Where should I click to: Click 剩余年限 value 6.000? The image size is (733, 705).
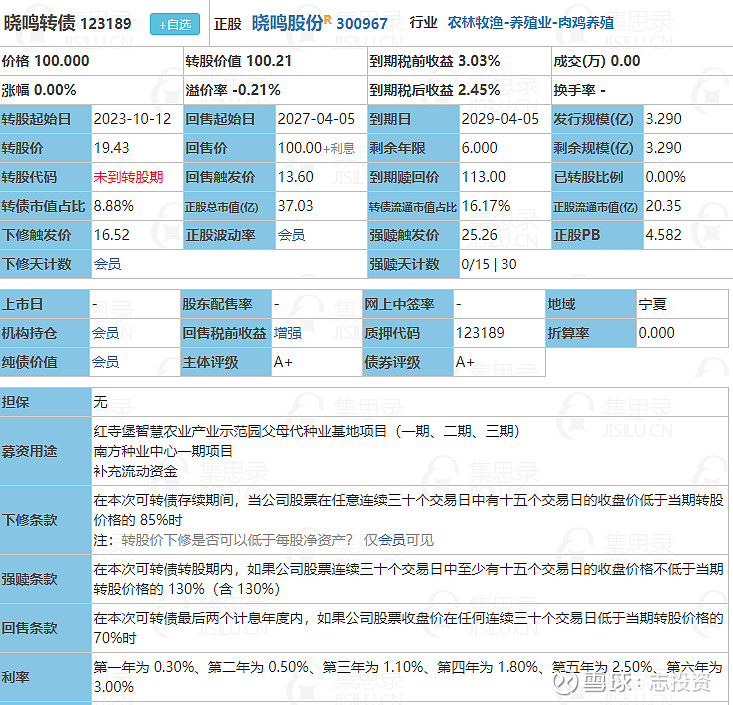(479, 148)
